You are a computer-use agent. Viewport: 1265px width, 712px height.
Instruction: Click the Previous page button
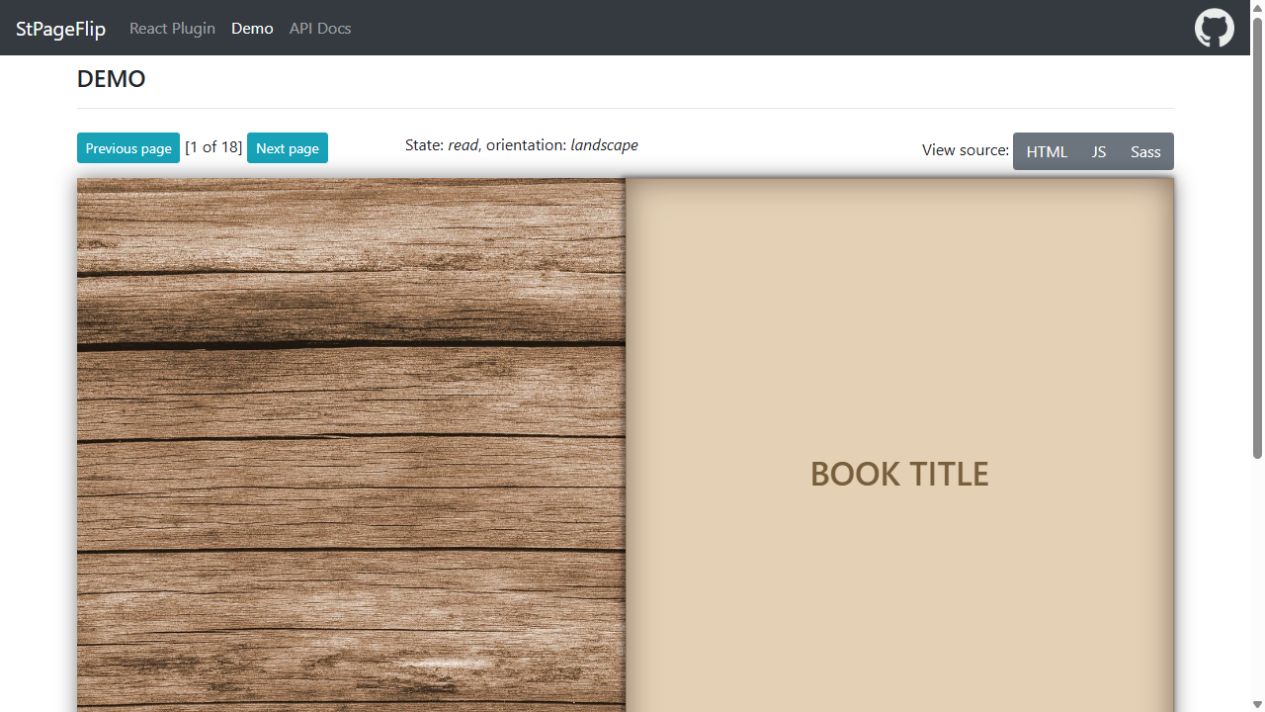coord(128,148)
